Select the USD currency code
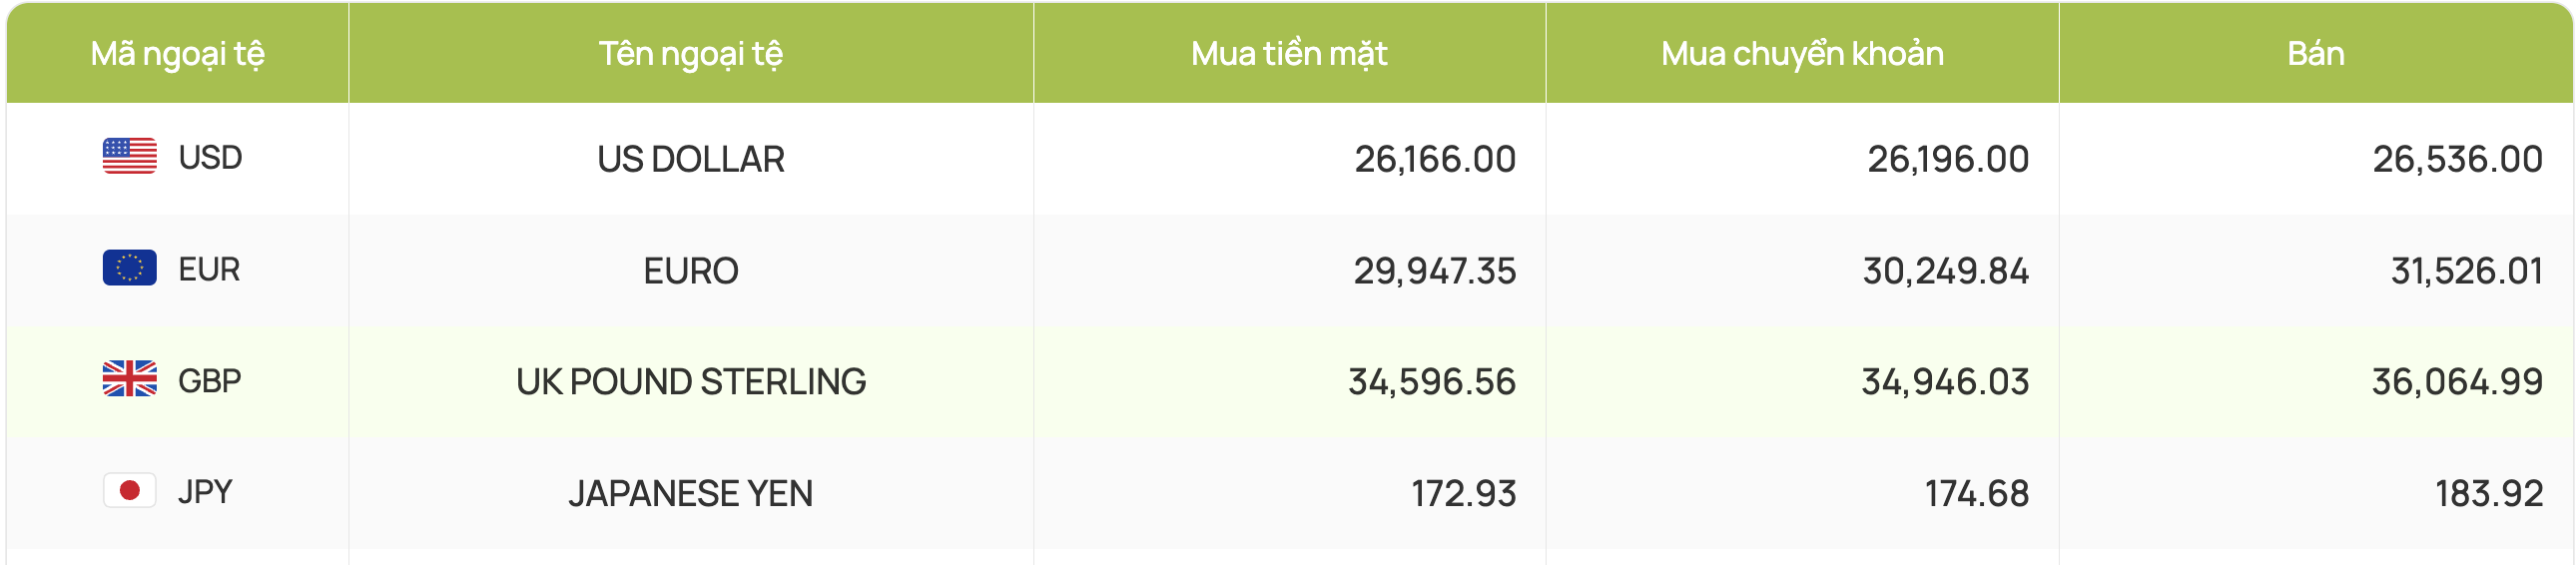Image resolution: width=2576 pixels, height=565 pixels. (x=210, y=158)
